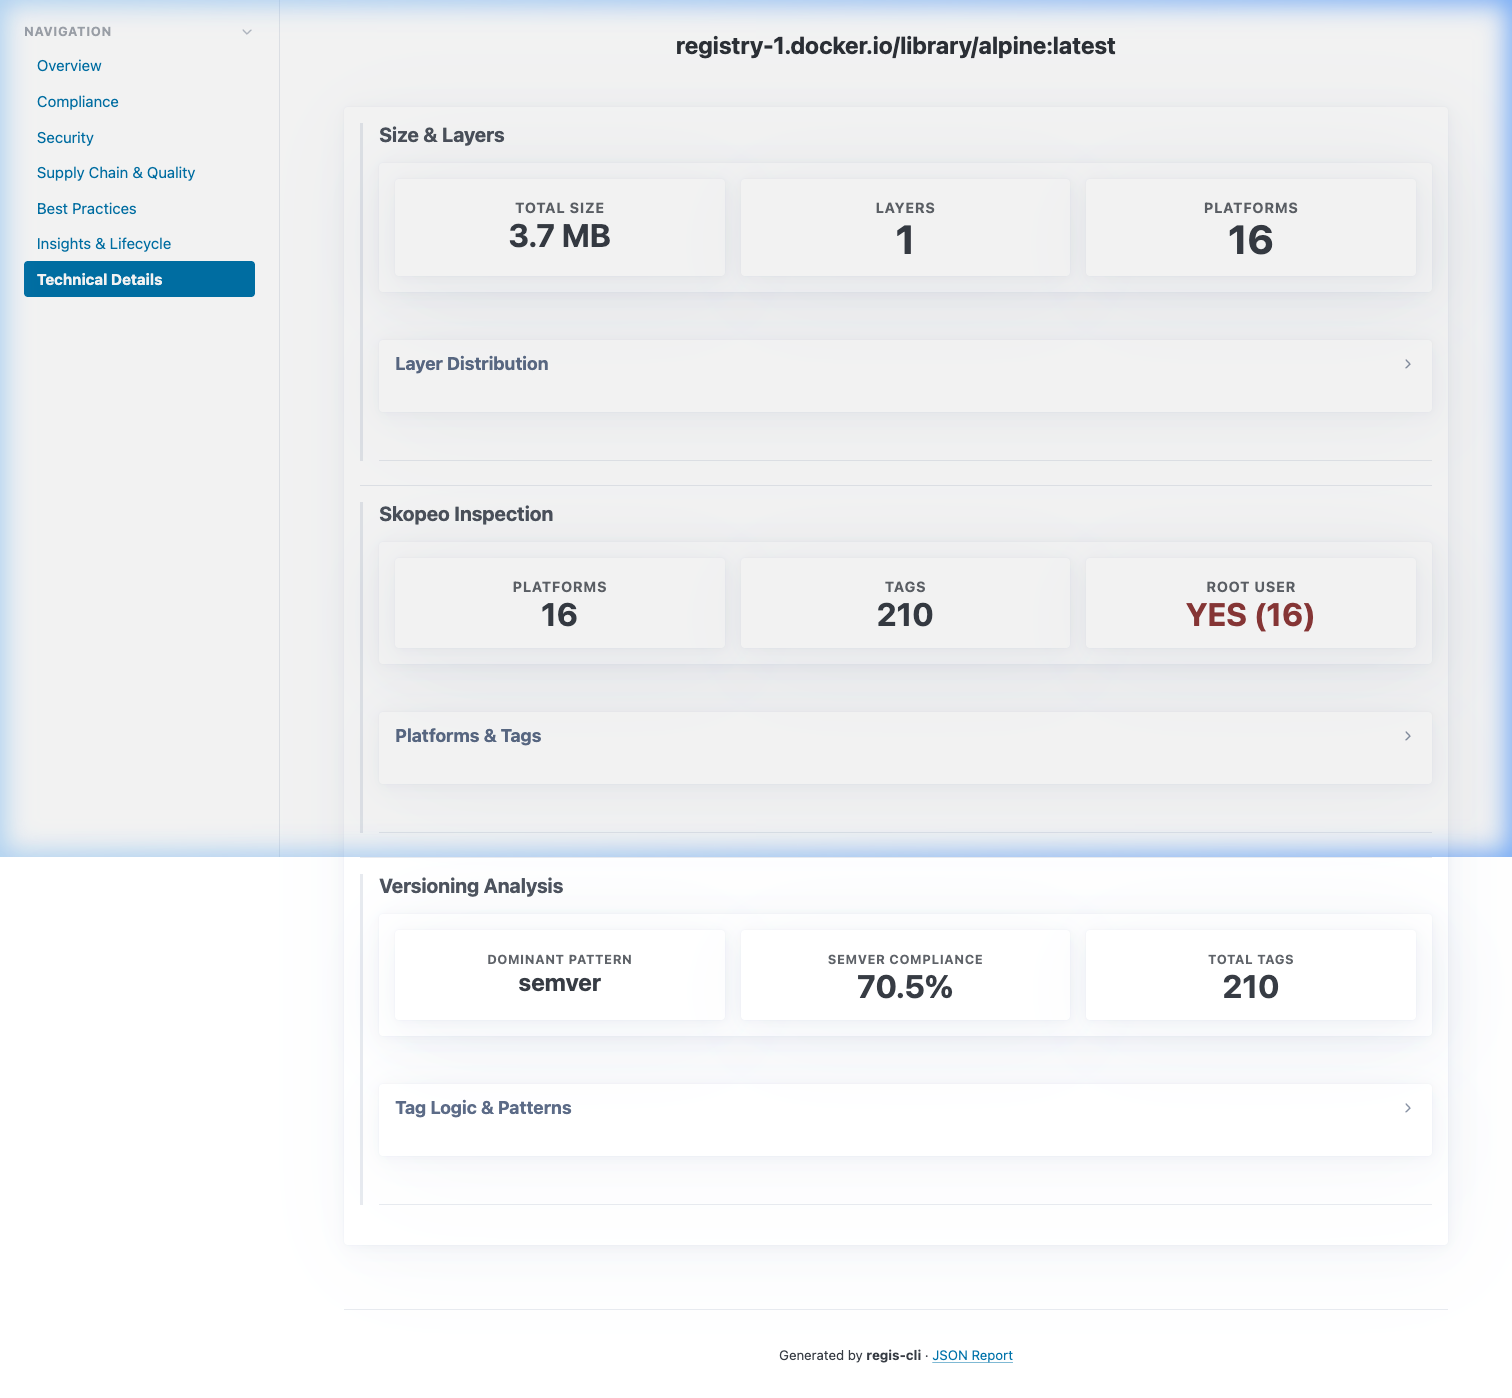Expand Tag Logic & Patterns section

(483, 1108)
